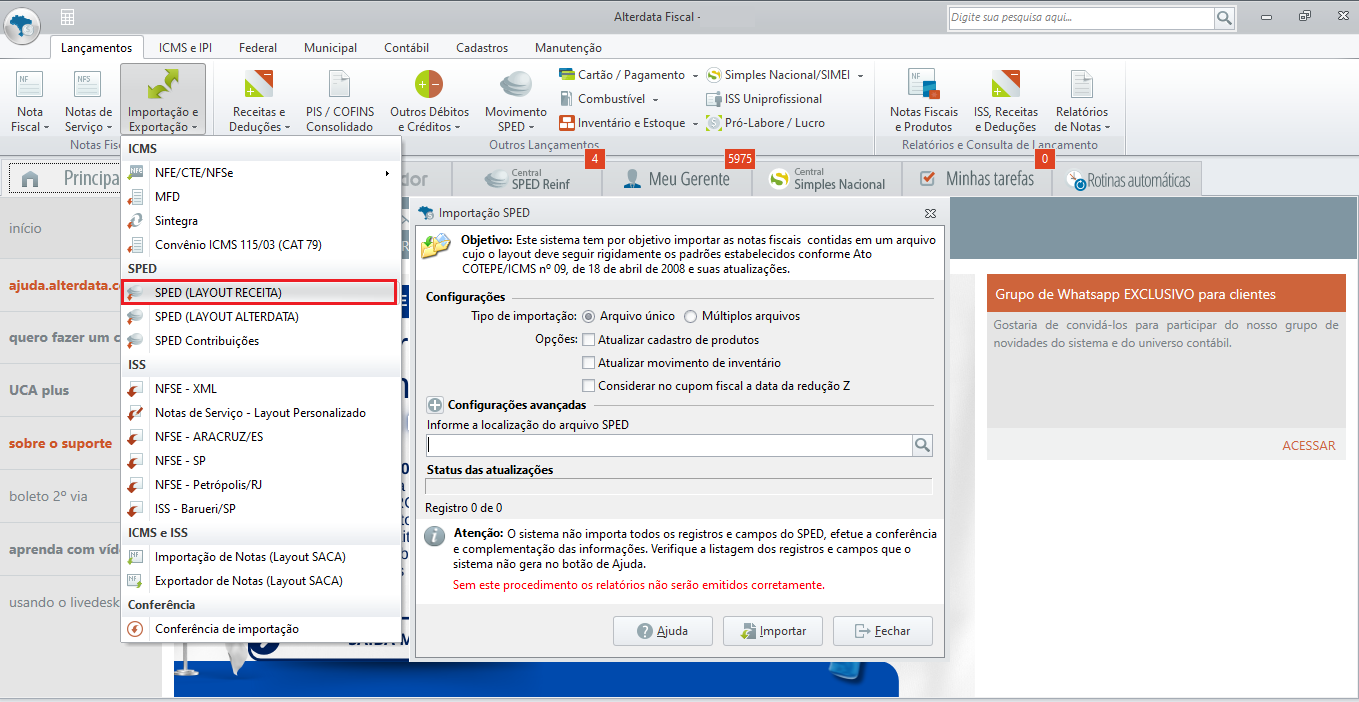Check Atualizar cadastro de produtos

(x=589, y=340)
